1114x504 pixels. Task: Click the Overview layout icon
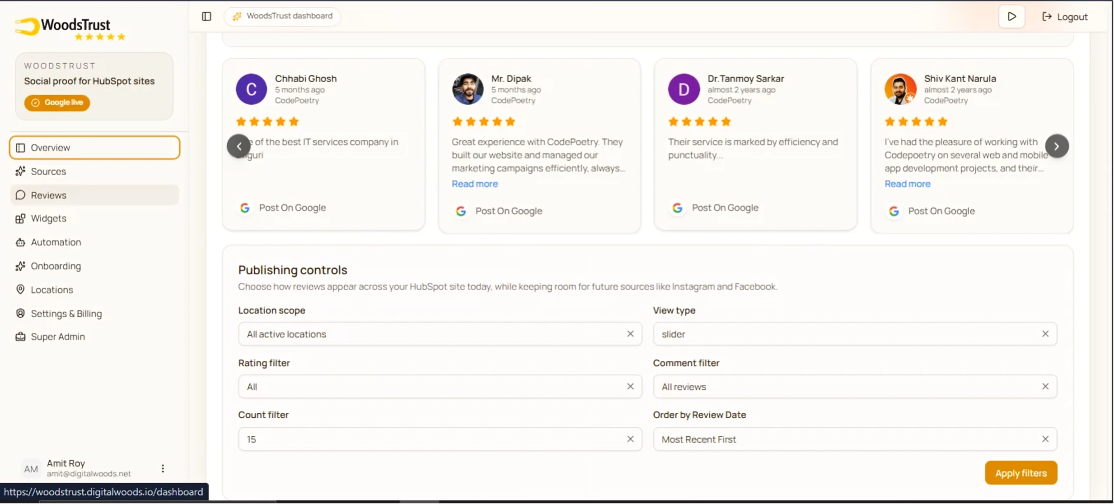coord(20,148)
